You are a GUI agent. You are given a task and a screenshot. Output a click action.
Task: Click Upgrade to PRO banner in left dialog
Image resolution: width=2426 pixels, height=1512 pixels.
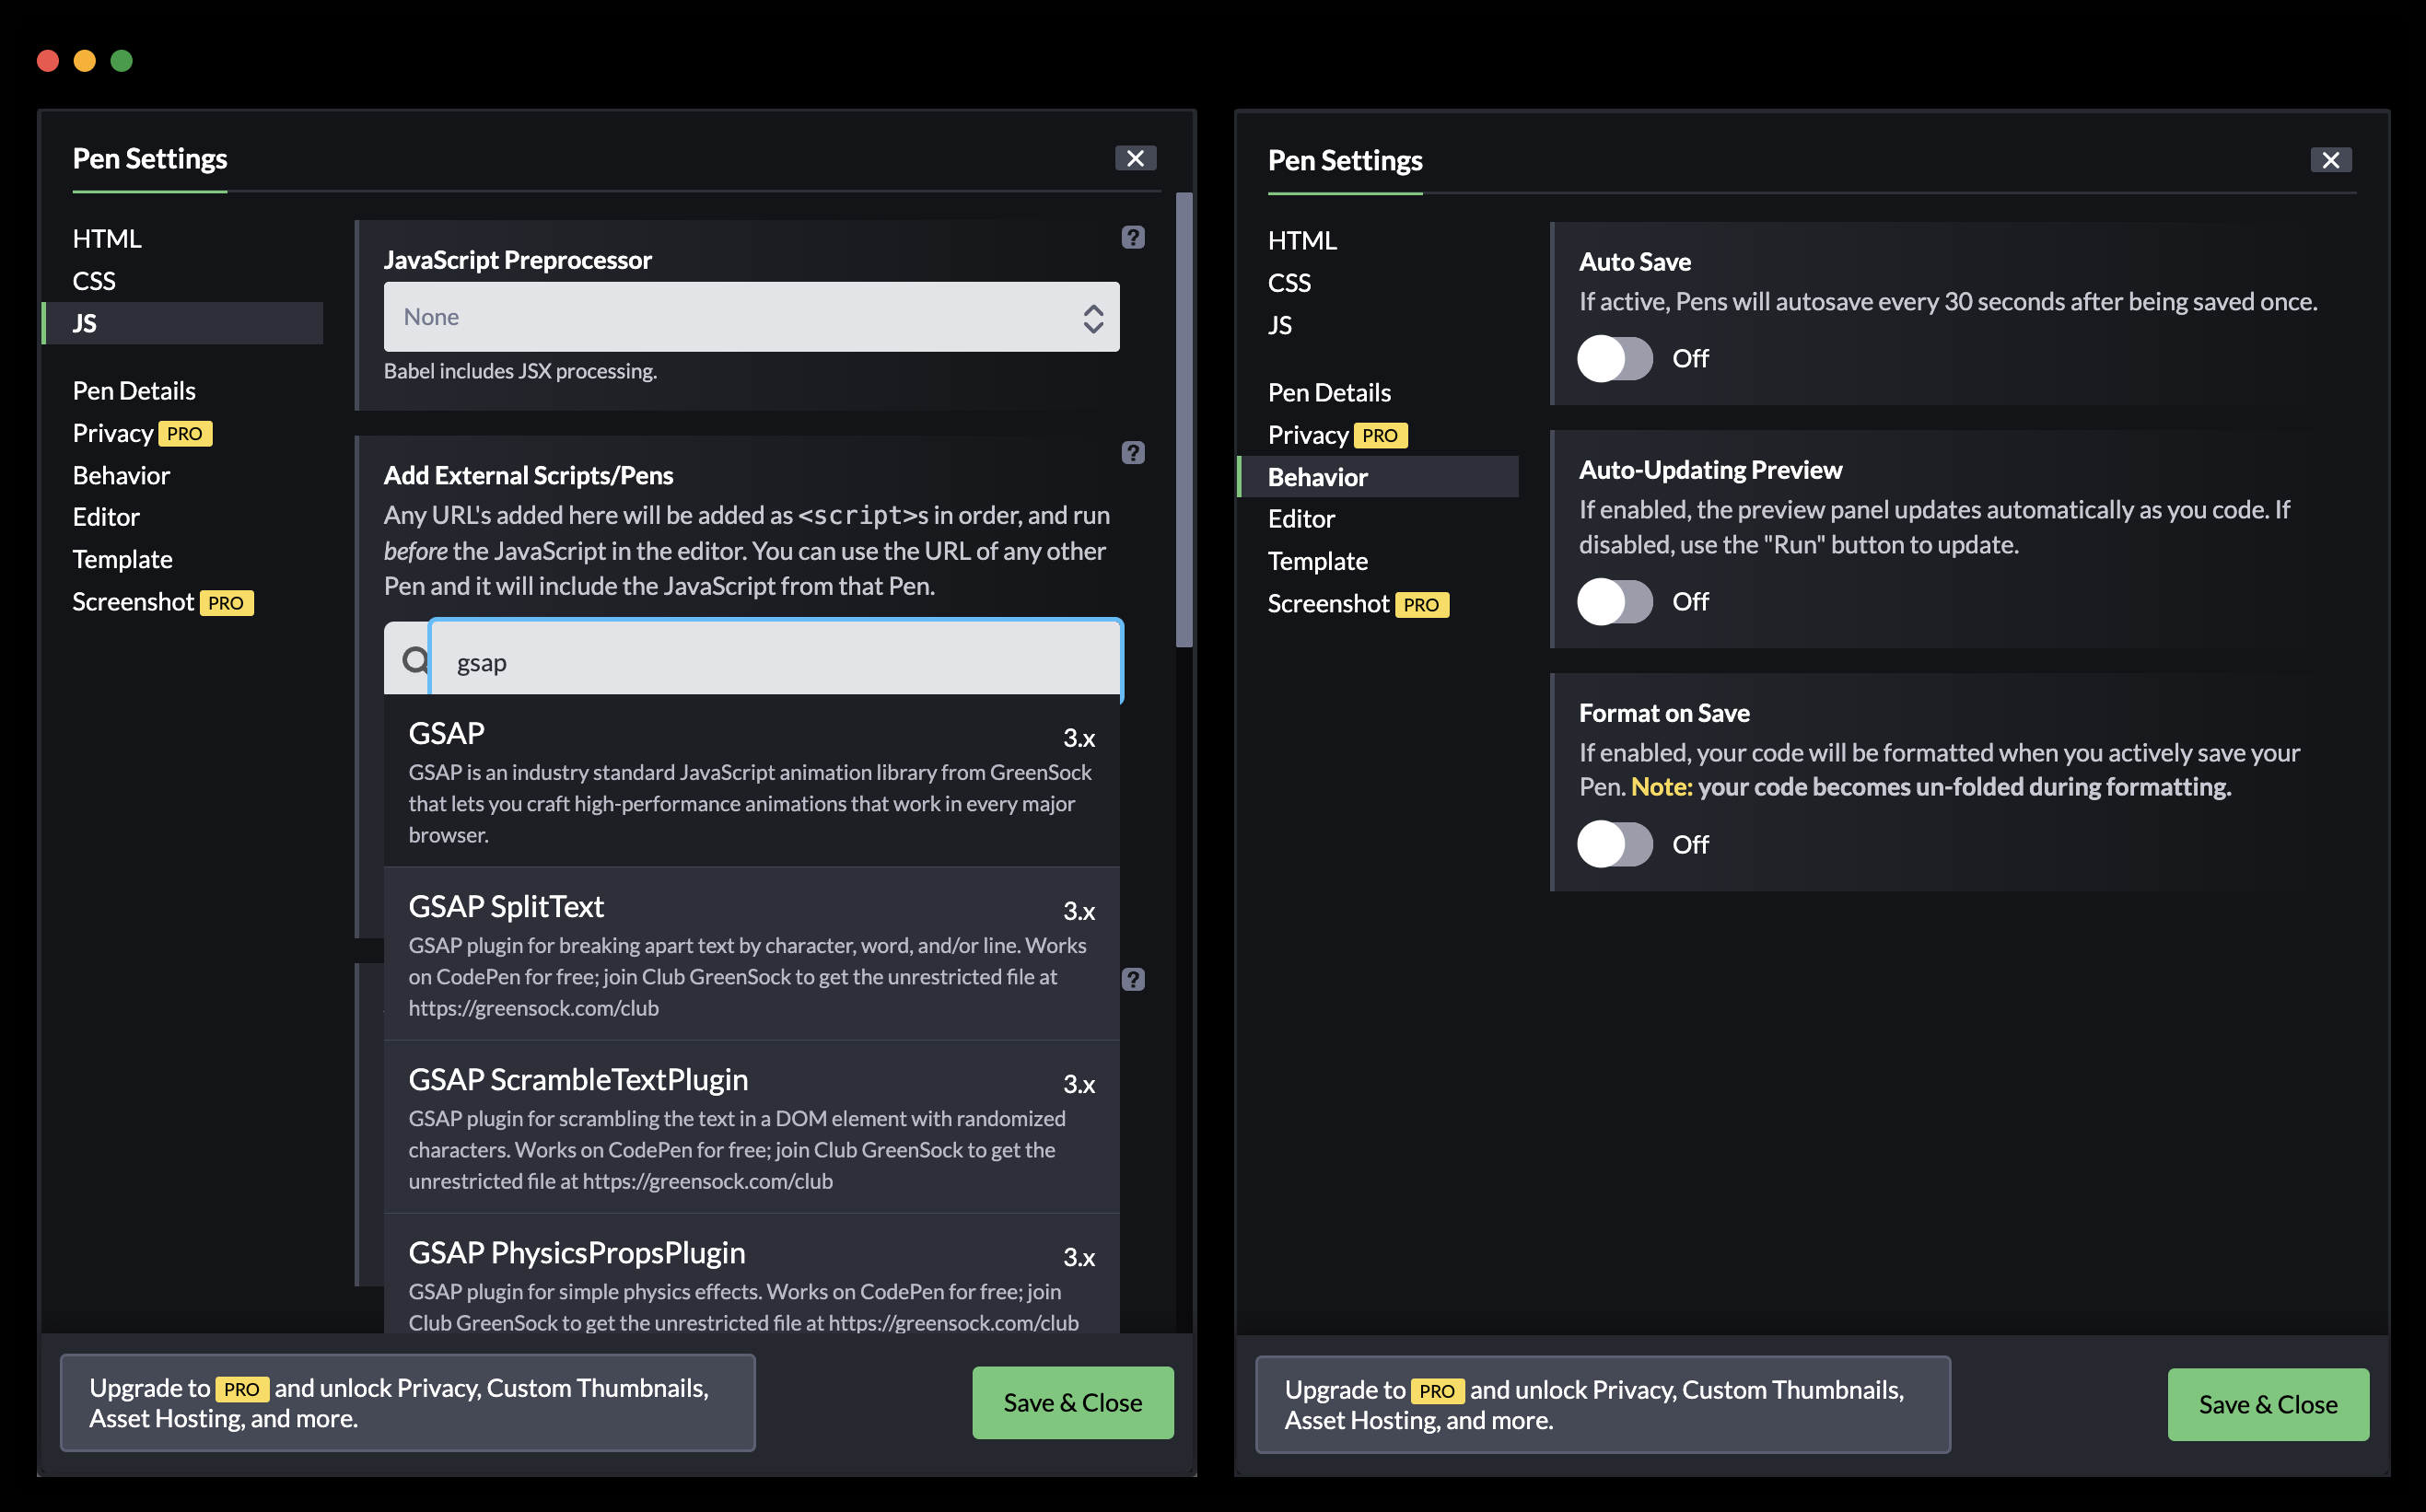pos(407,1403)
